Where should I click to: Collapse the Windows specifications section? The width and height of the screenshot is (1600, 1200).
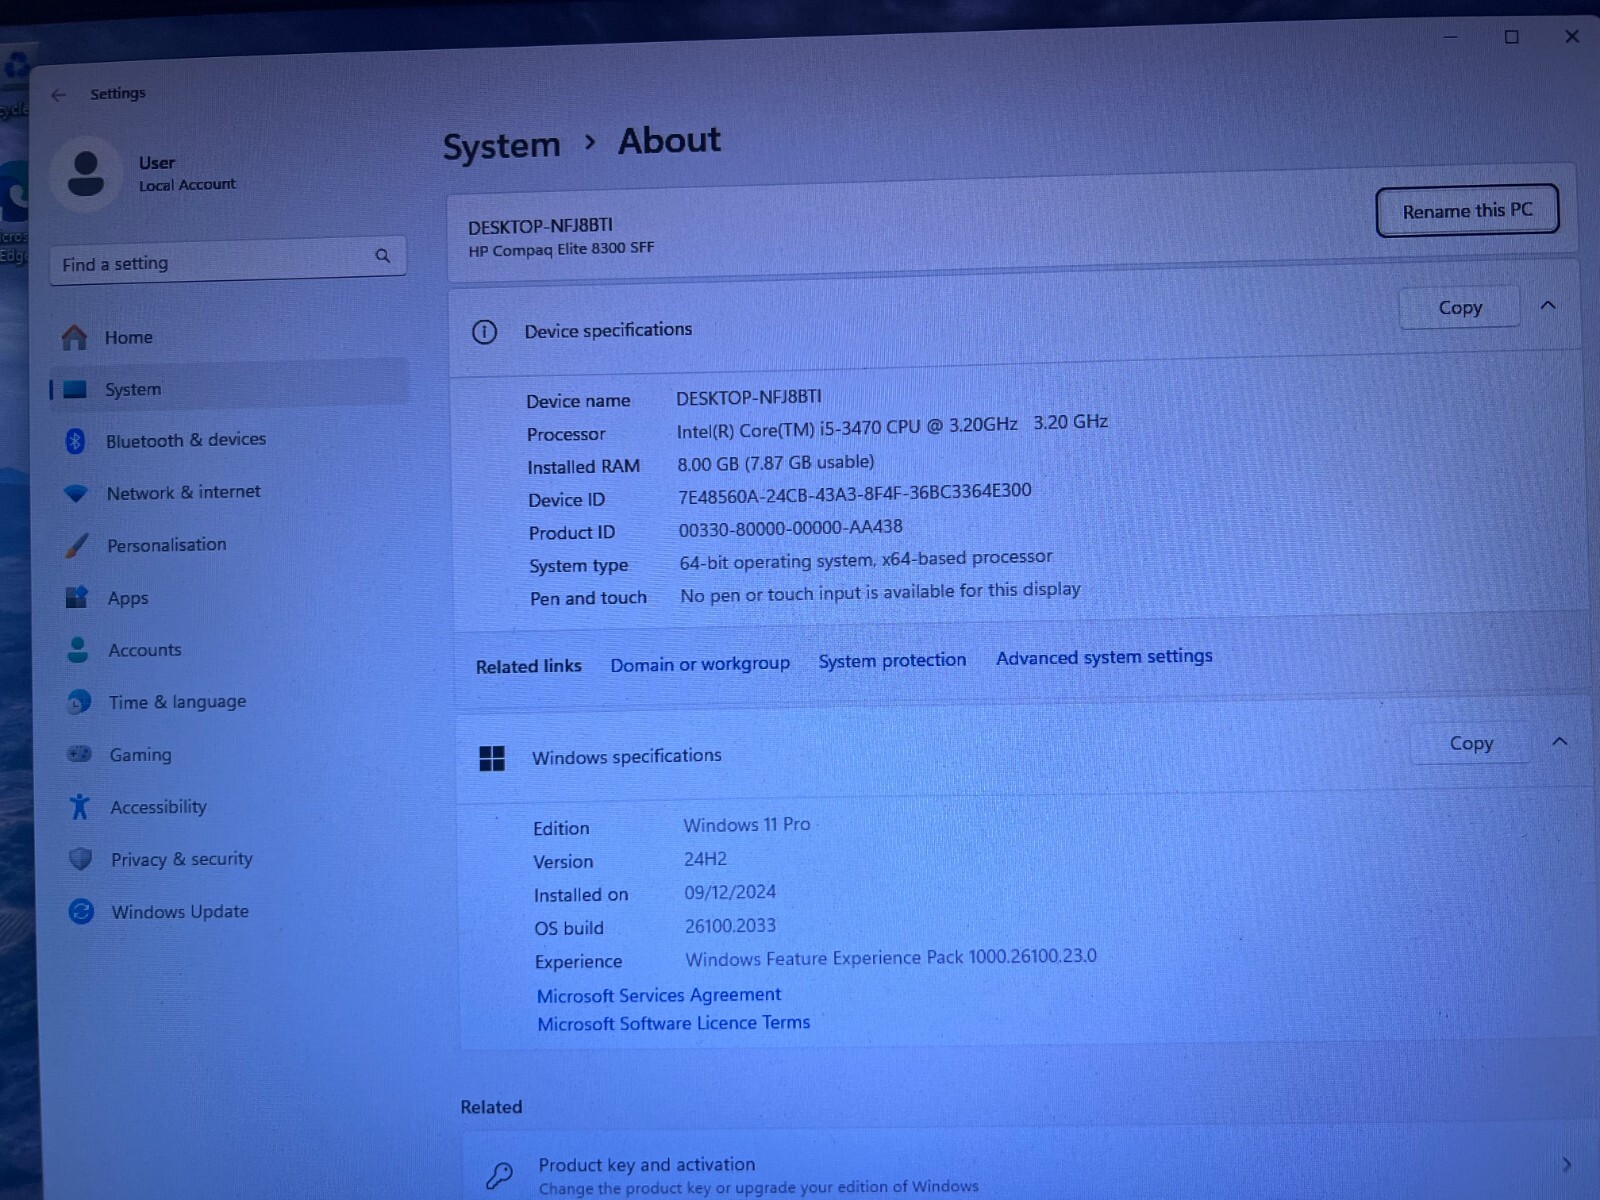[x=1560, y=741]
